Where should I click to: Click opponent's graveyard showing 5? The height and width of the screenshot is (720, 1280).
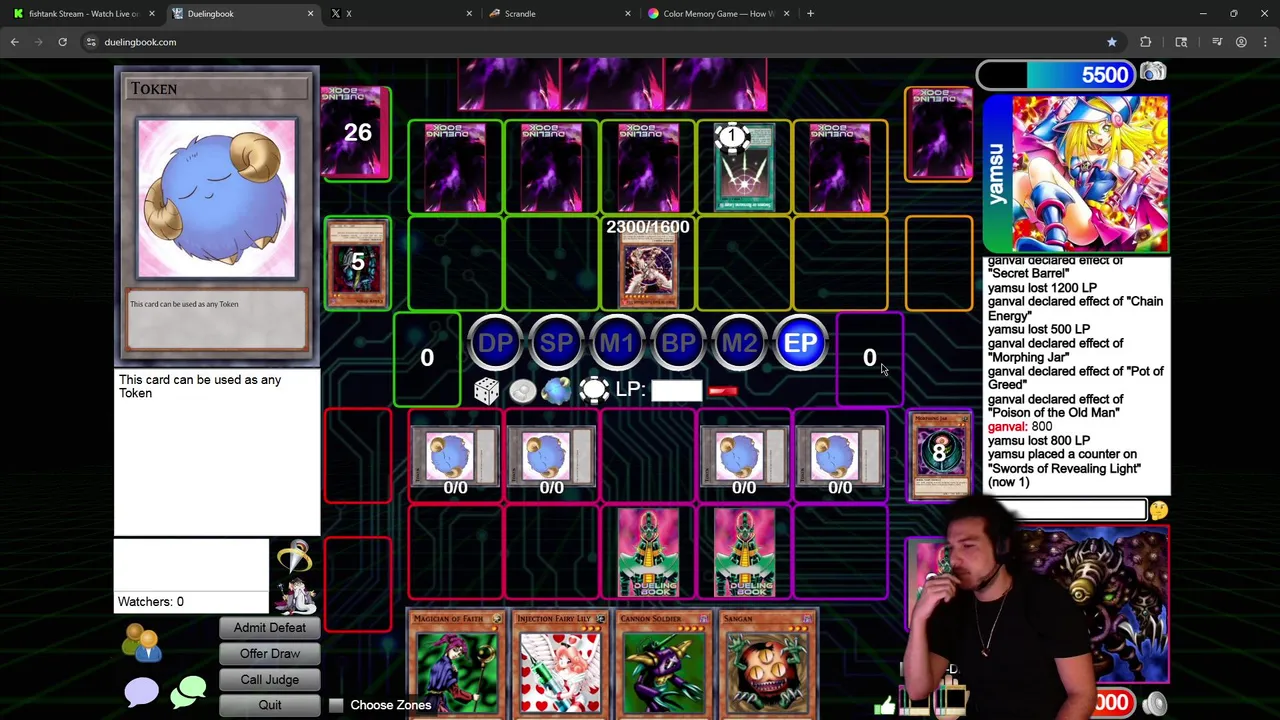357,262
